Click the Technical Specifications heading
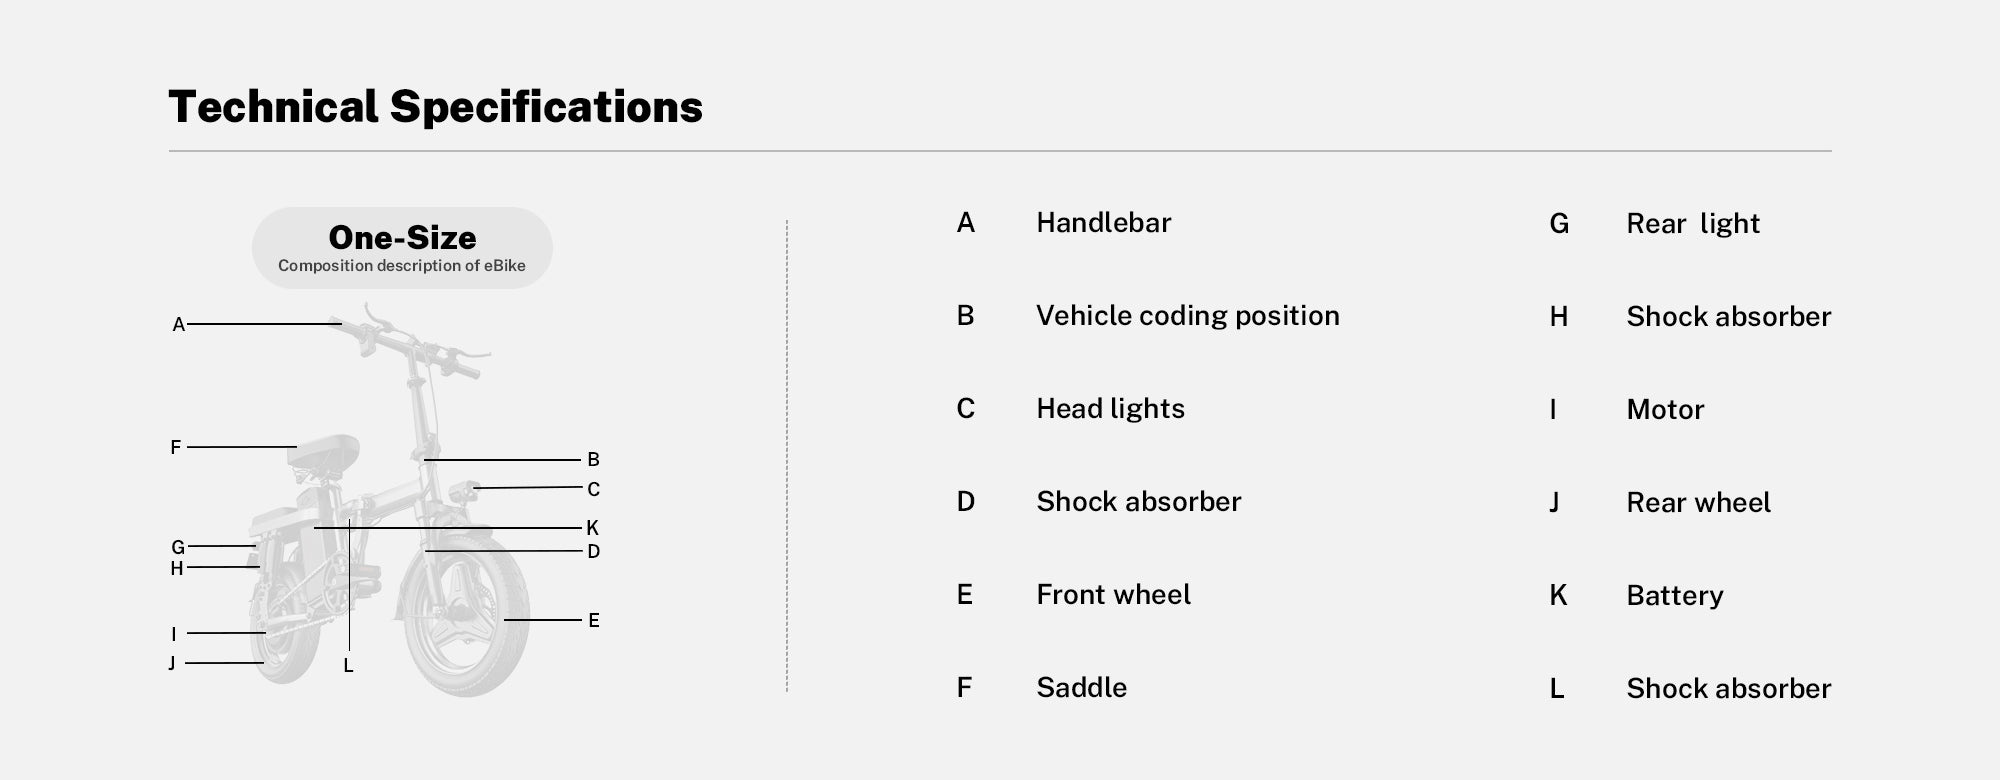Viewport: 2000px width, 780px height. click(x=436, y=107)
